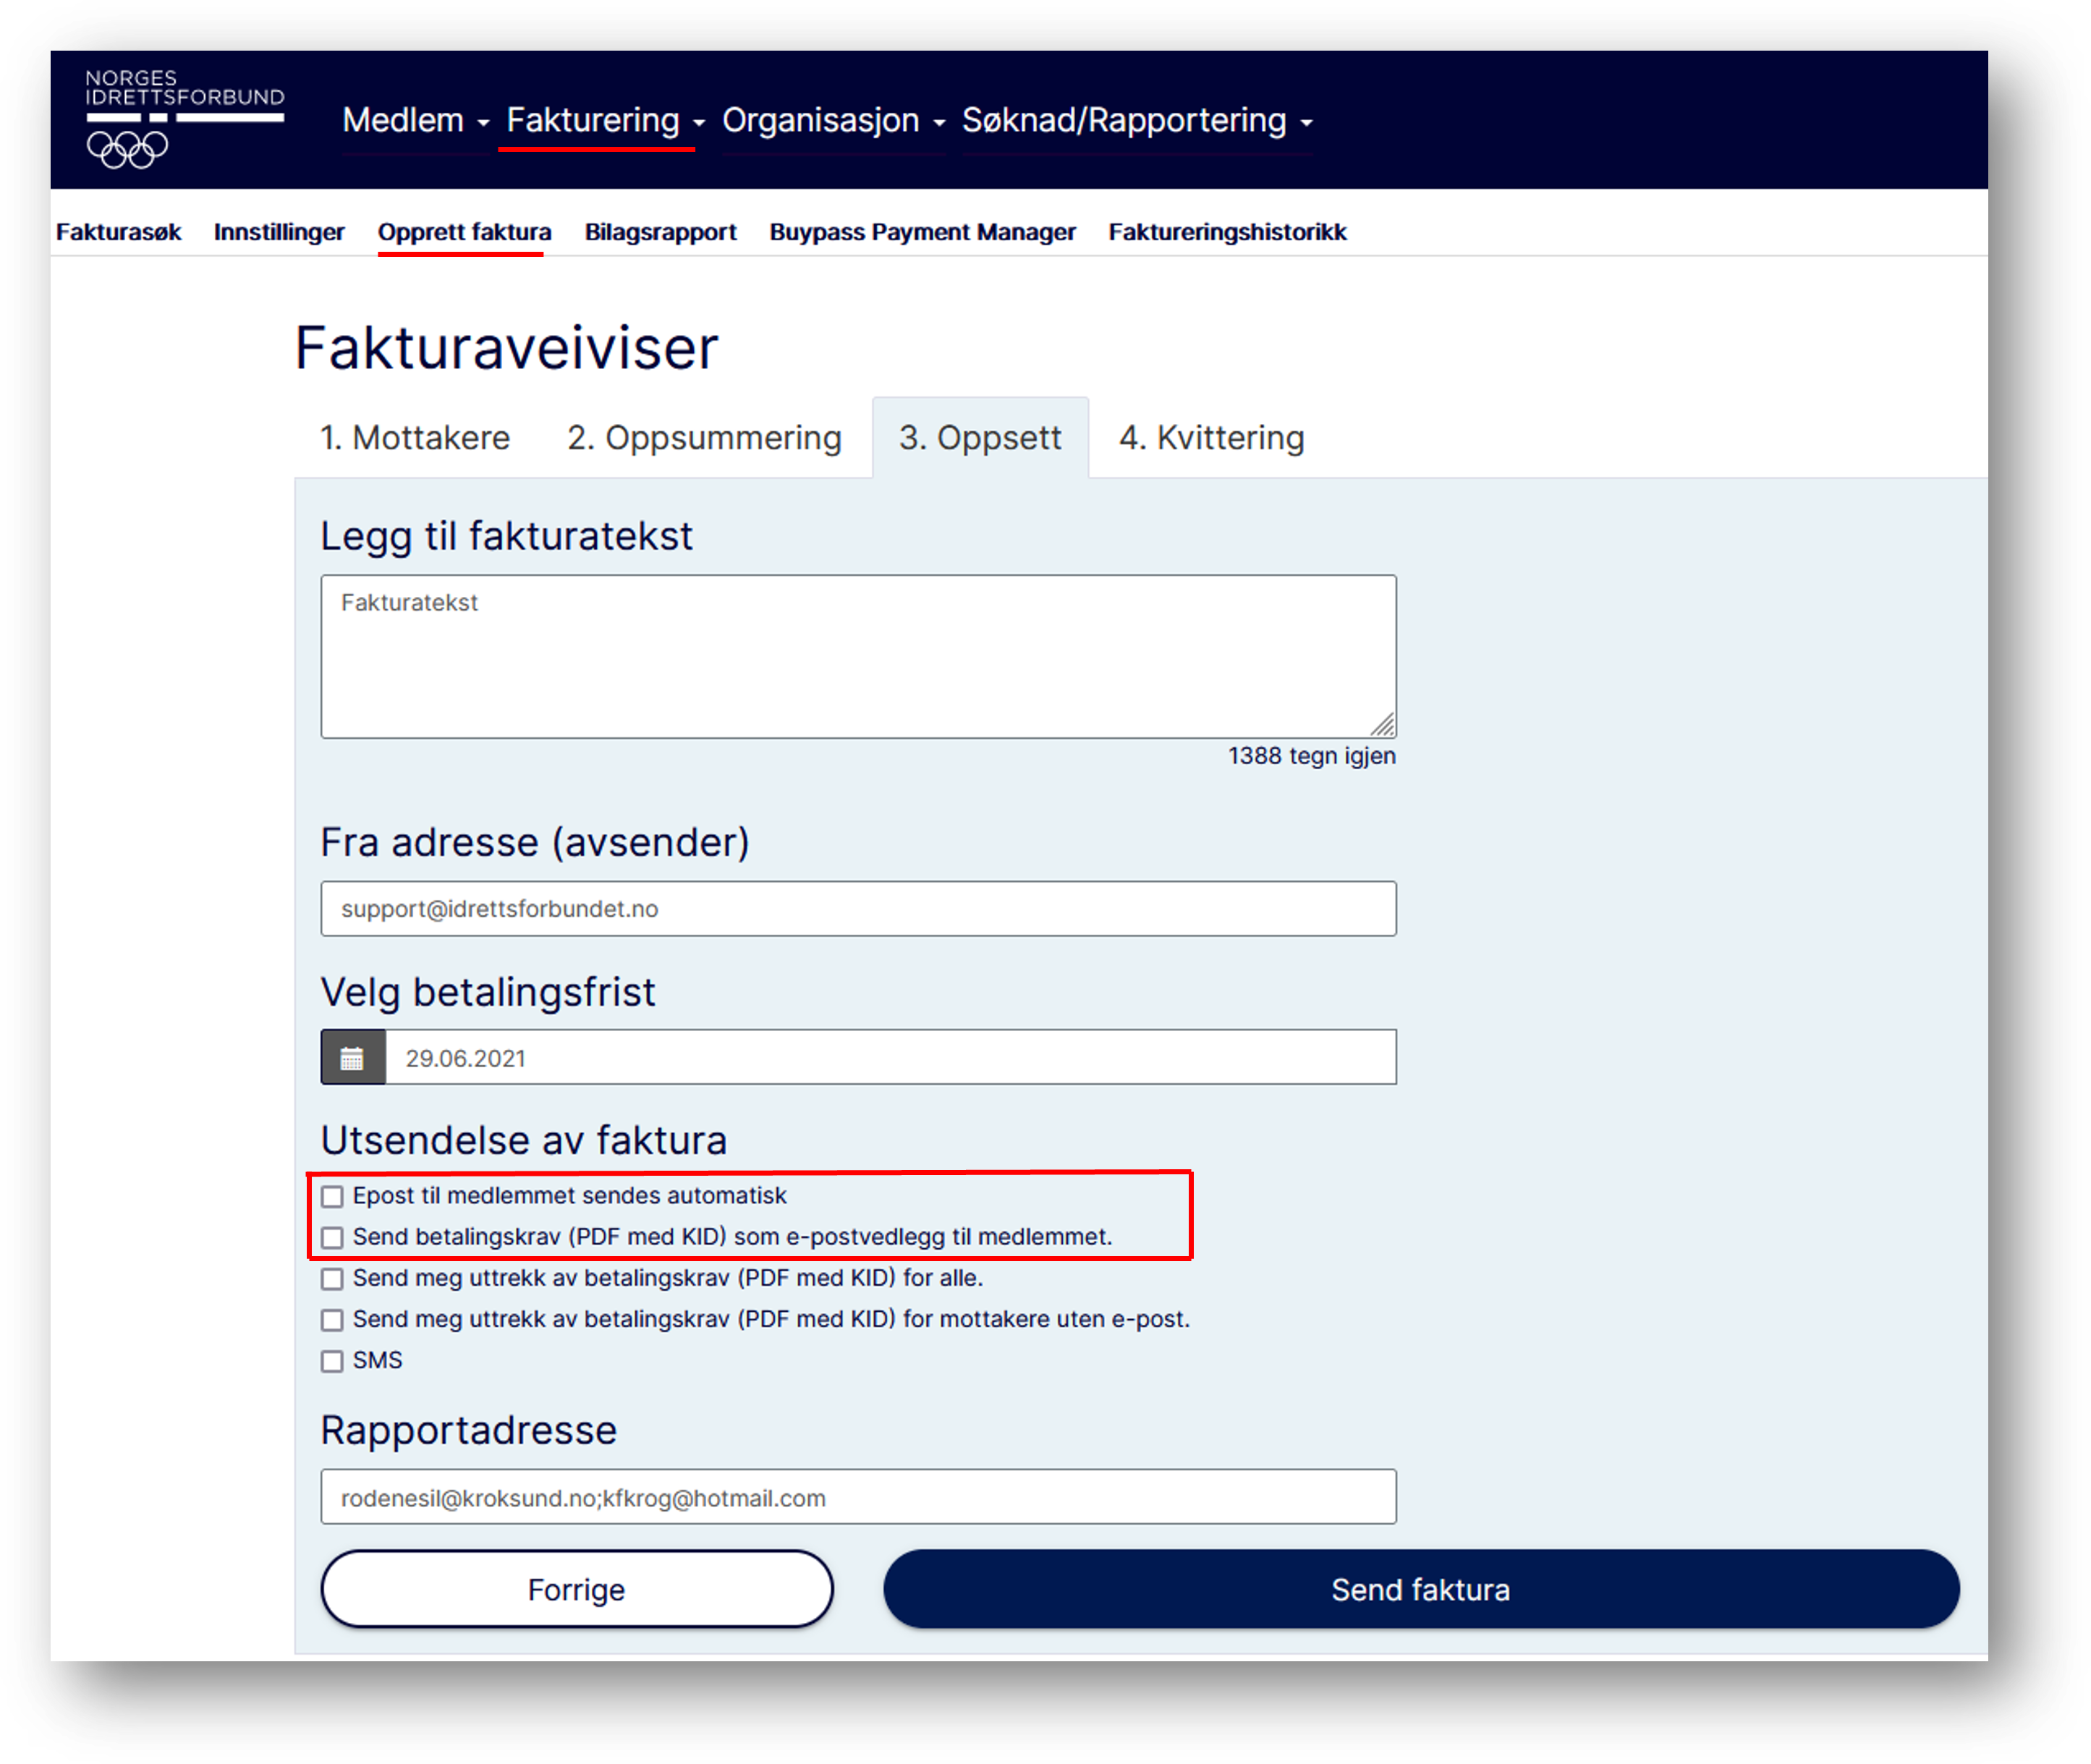Image resolution: width=2091 pixels, height=1764 pixels.
Task: Open the Fakturering dropdown menu
Action: [605, 120]
